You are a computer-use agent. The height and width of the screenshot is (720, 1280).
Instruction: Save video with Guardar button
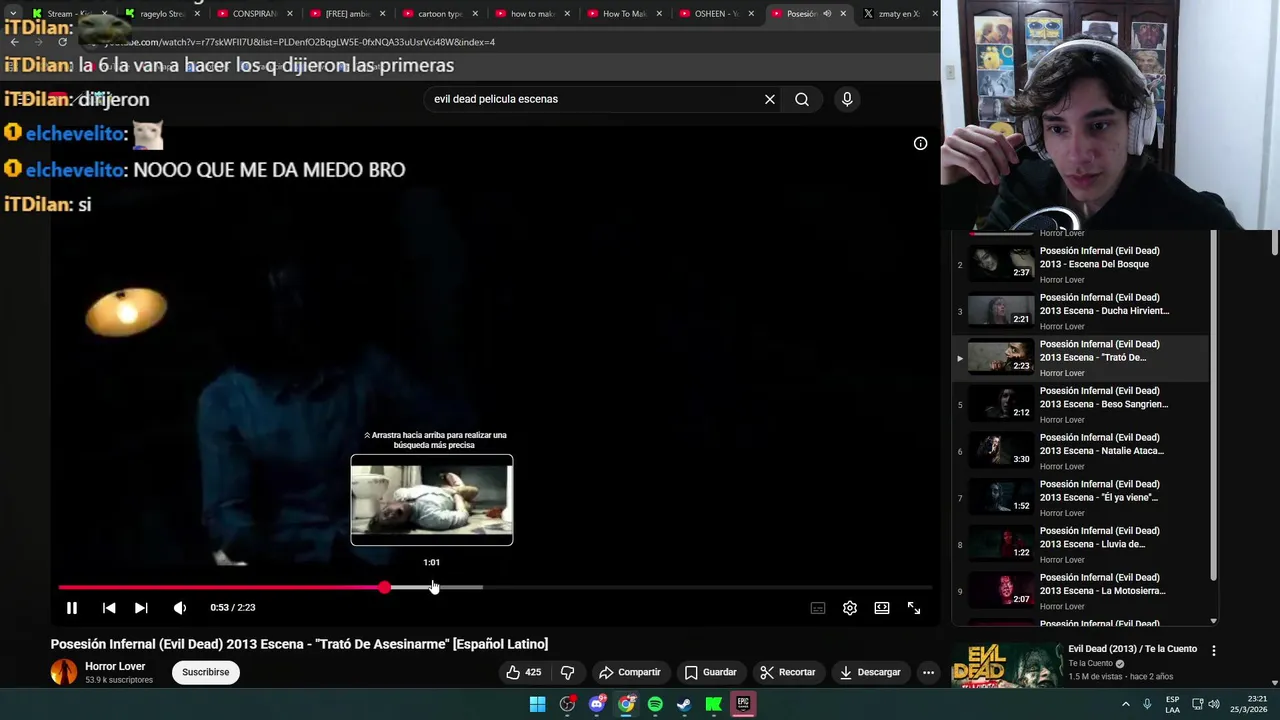[710, 672]
